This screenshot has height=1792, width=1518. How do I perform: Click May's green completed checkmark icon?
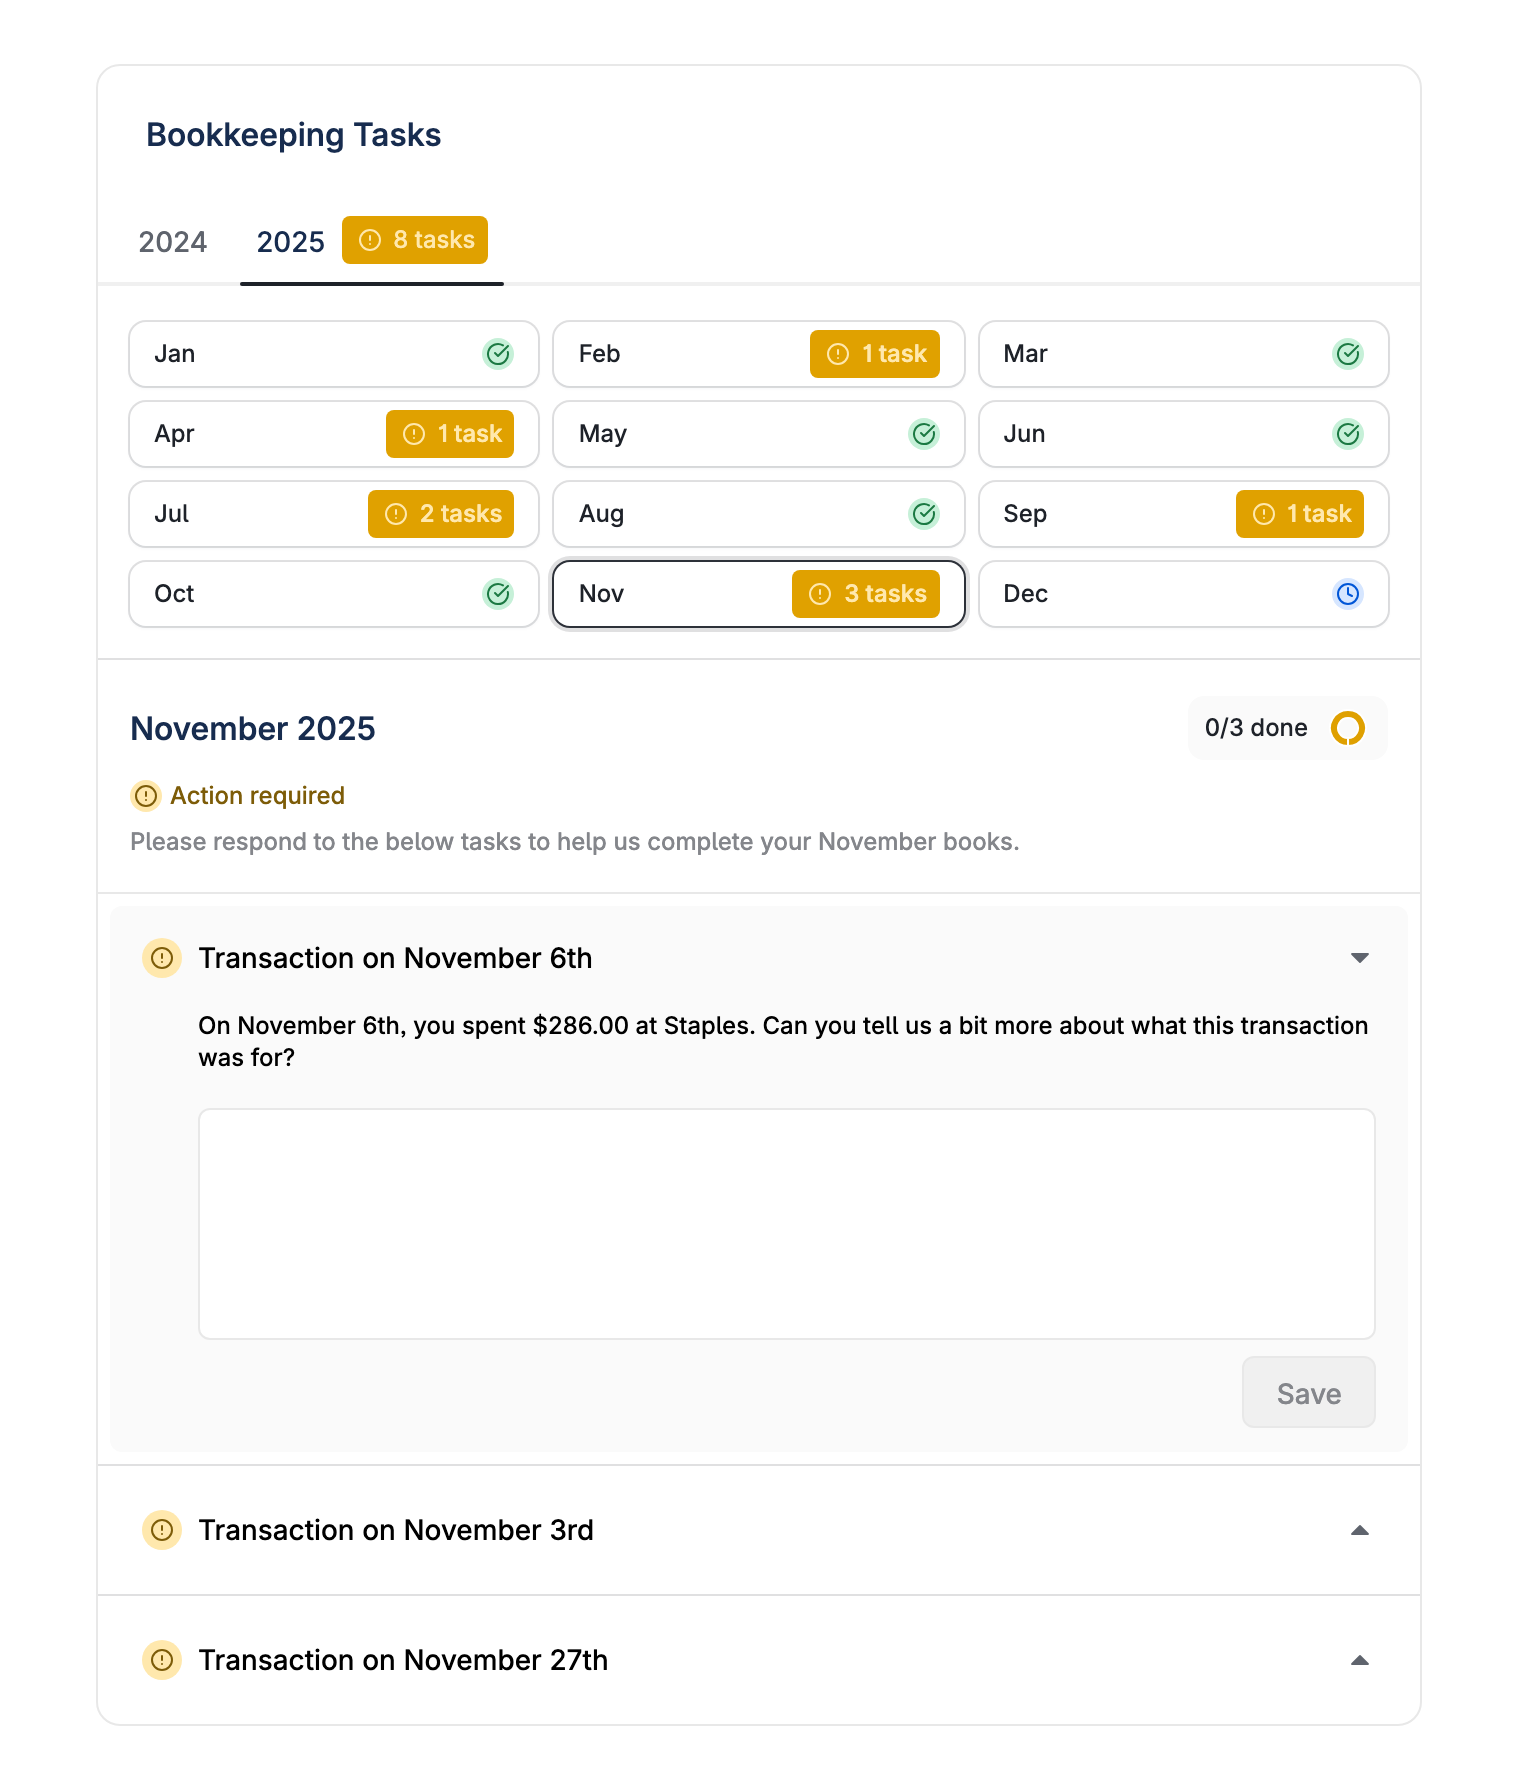pos(924,434)
